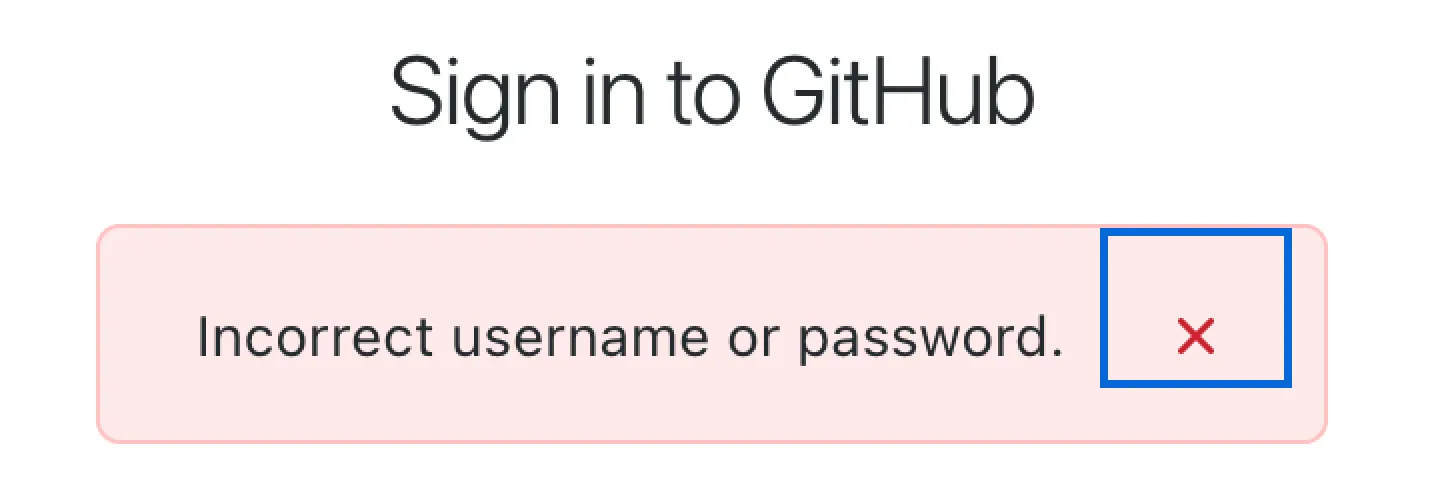Viewport: 1440px width, 500px height.
Task: Dismiss the incorrect password error banner
Action: pos(1196,308)
